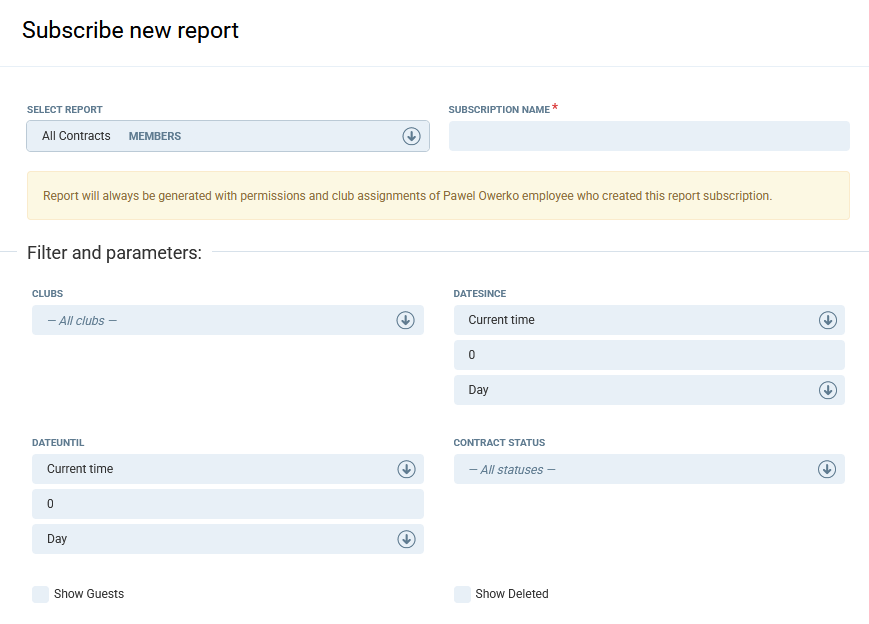The width and height of the screenshot is (869, 624).
Task: Click the DateSince offset number field
Action: tap(649, 355)
